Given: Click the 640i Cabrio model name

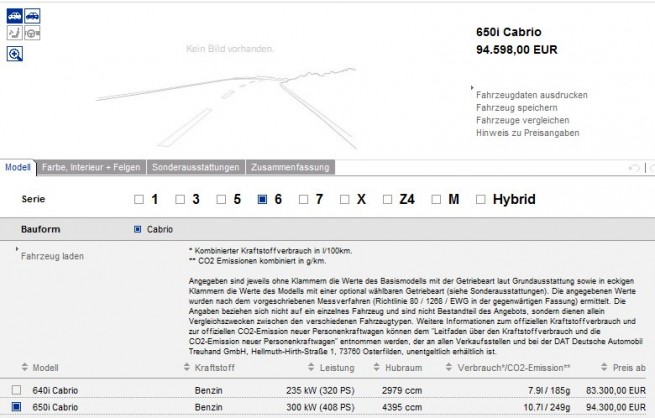Looking at the screenshot, I should coord(55,390).
